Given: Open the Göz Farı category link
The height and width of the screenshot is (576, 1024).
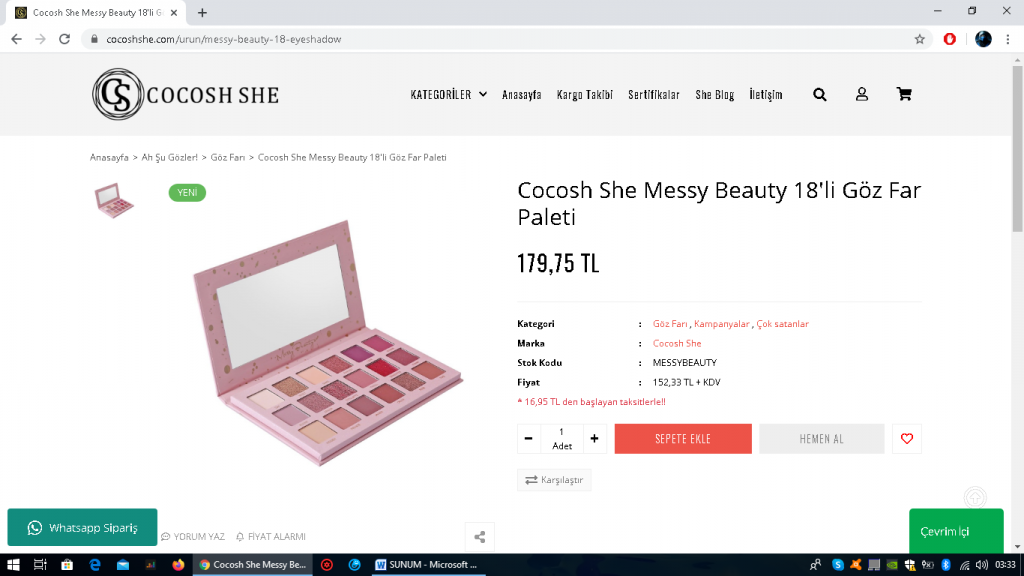Looking at the screenshot, I should click(x=670, y=324).
